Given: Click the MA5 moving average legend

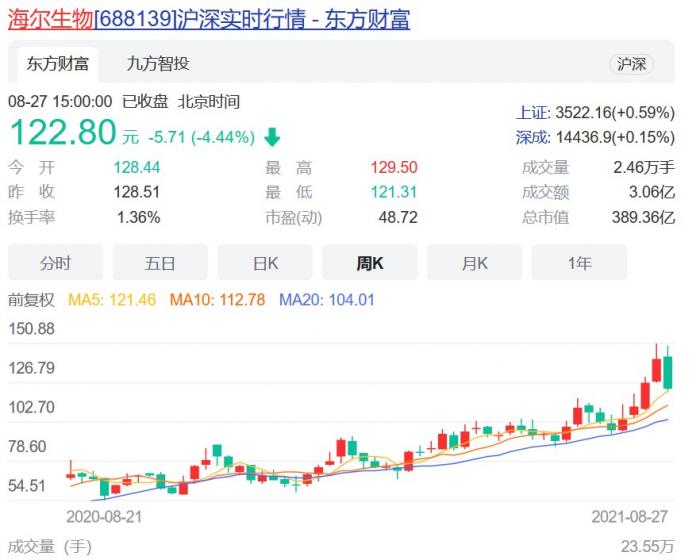Looking at the screenshot, I should coord(112,299).
